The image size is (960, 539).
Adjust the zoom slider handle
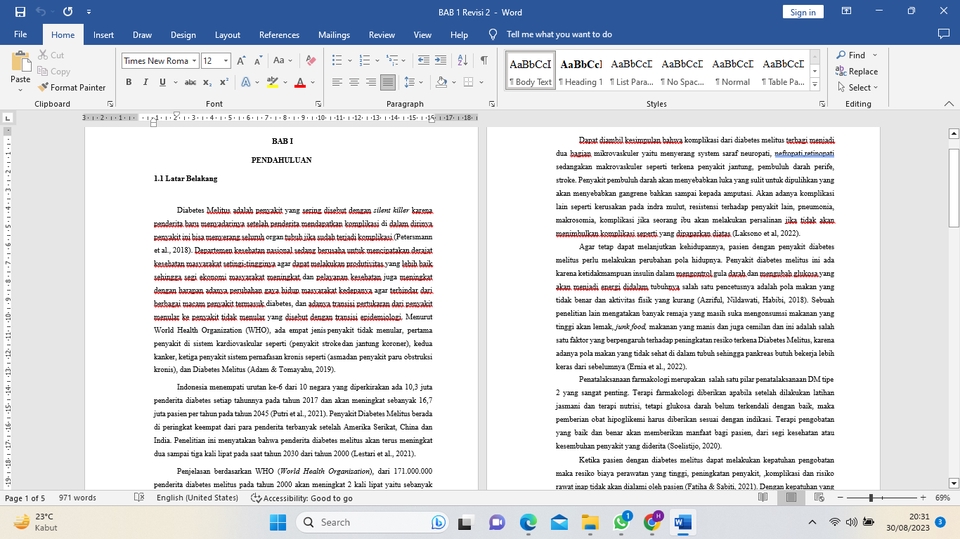click(x=871, y=498)
